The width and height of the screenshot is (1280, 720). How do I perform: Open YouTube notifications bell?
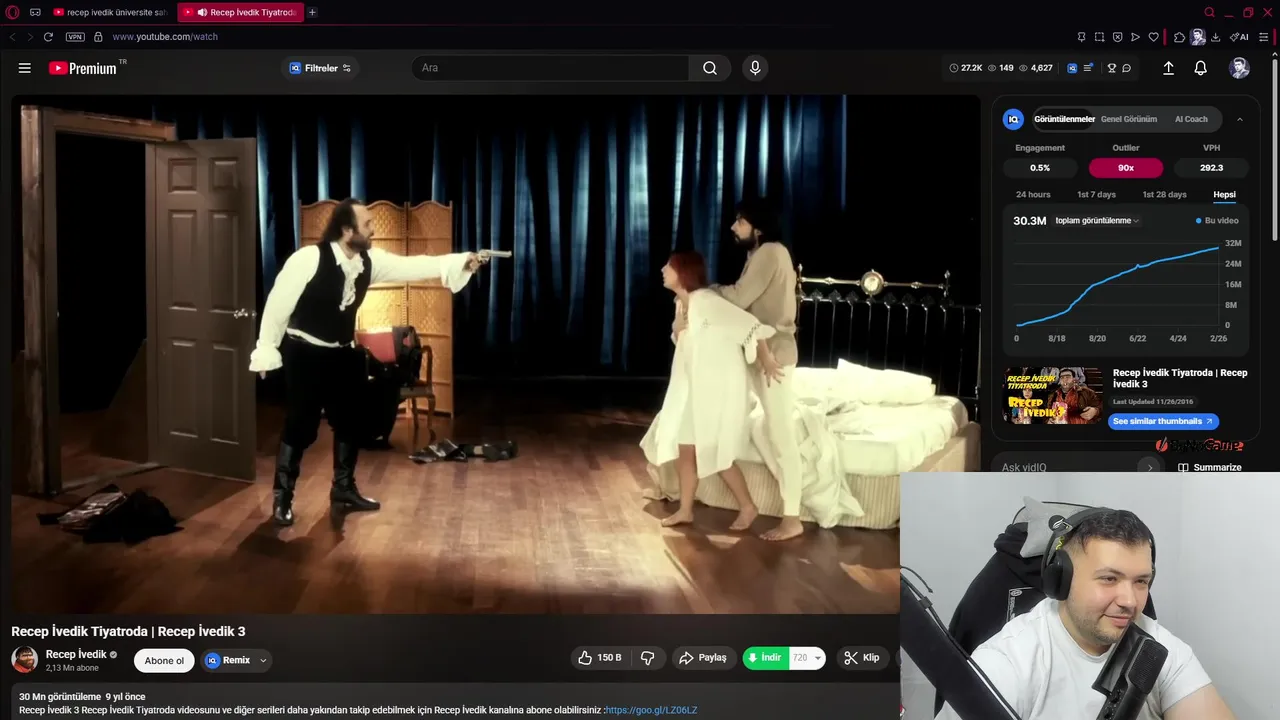click(1200, 68)
